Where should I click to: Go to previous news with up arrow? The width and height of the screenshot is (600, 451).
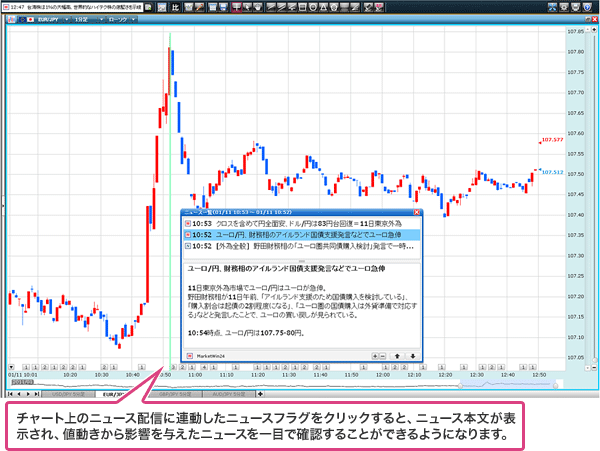pyautogui.click(x=396, y=355)
